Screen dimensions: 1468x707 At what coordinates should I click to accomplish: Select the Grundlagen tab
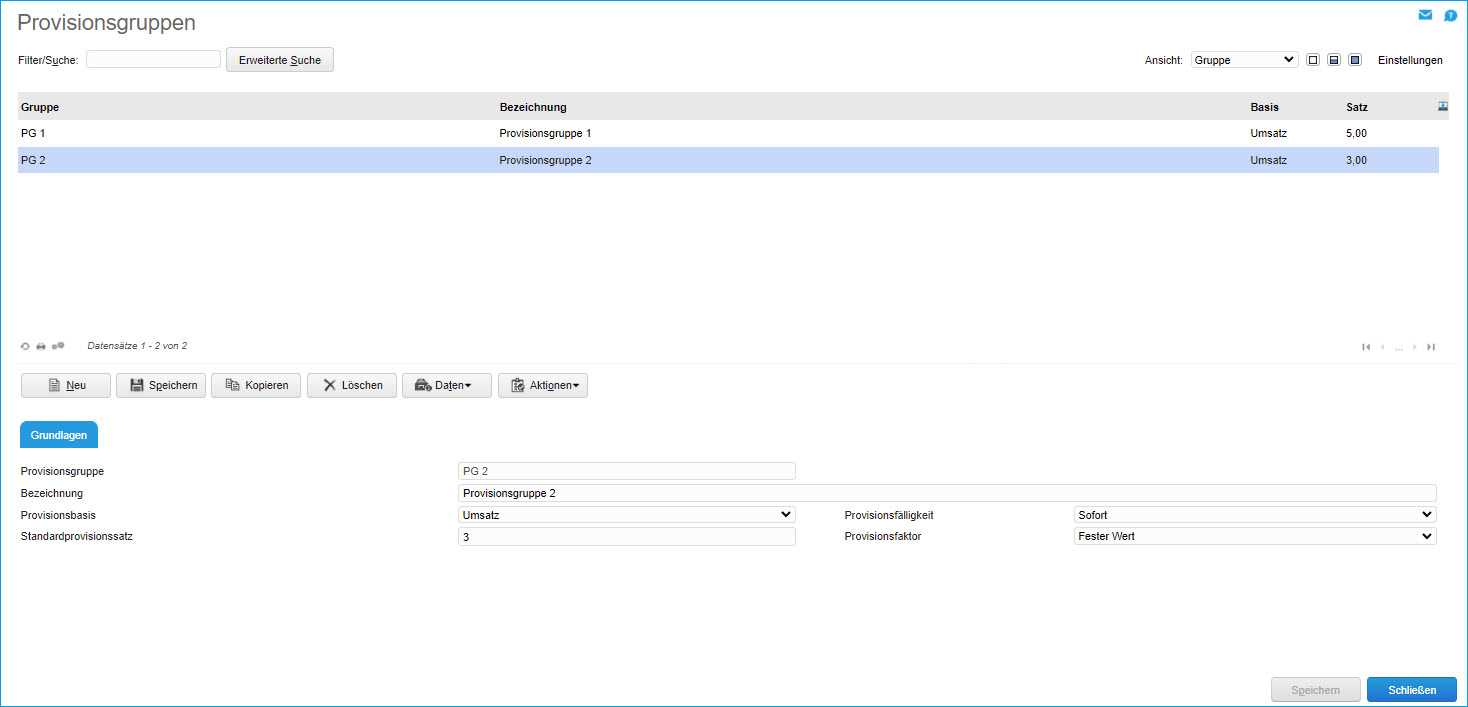(x=59, y=435)
